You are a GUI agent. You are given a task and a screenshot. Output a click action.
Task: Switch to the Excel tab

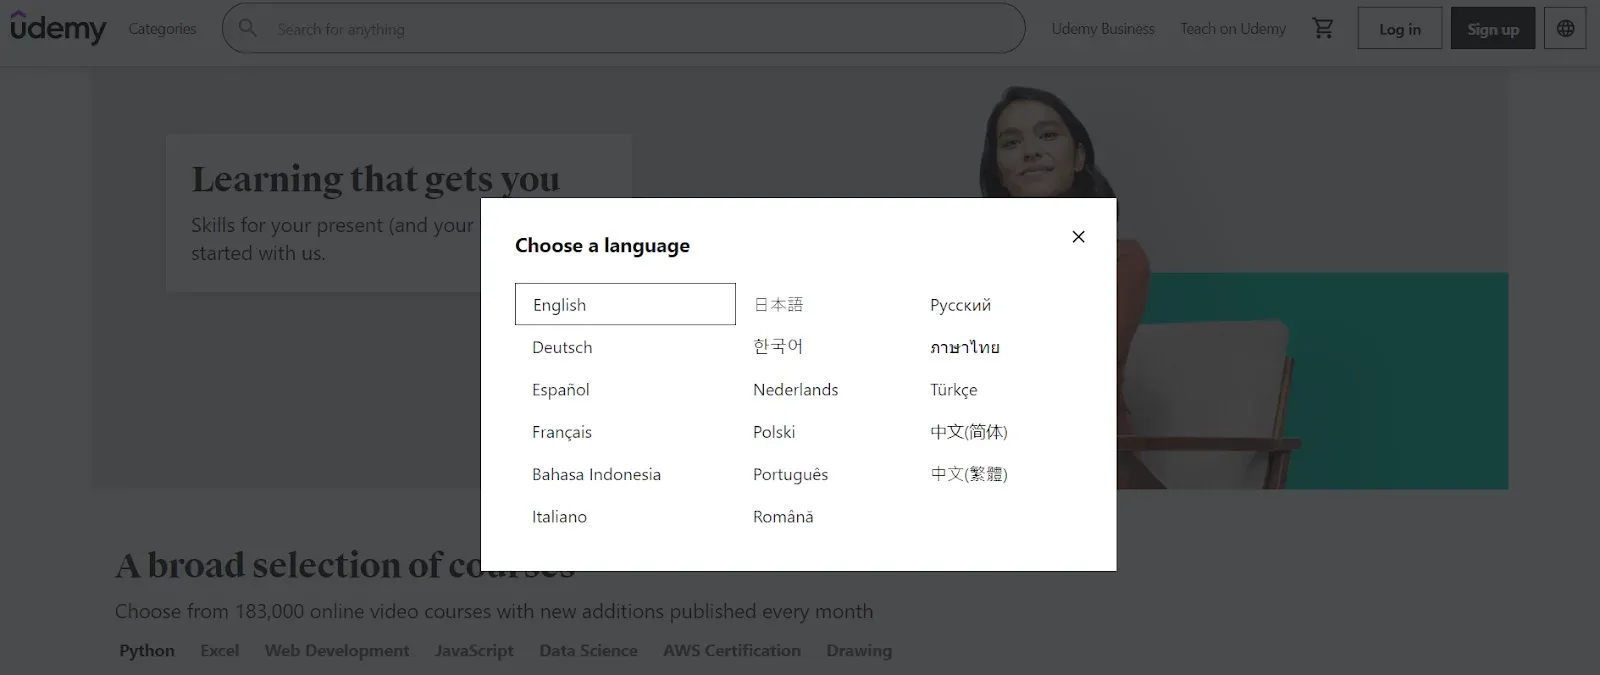coord(219,650)
